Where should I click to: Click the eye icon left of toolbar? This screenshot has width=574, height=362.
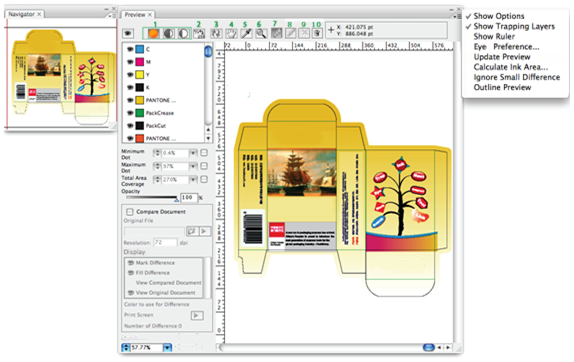[x=128, y=33]
